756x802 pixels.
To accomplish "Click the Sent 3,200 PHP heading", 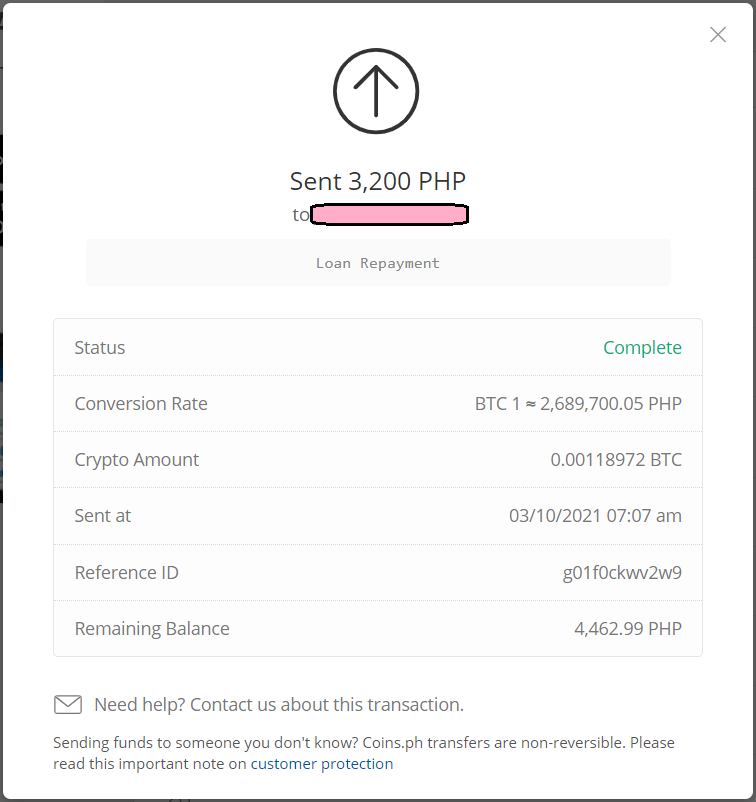I will tap(378, 181).
